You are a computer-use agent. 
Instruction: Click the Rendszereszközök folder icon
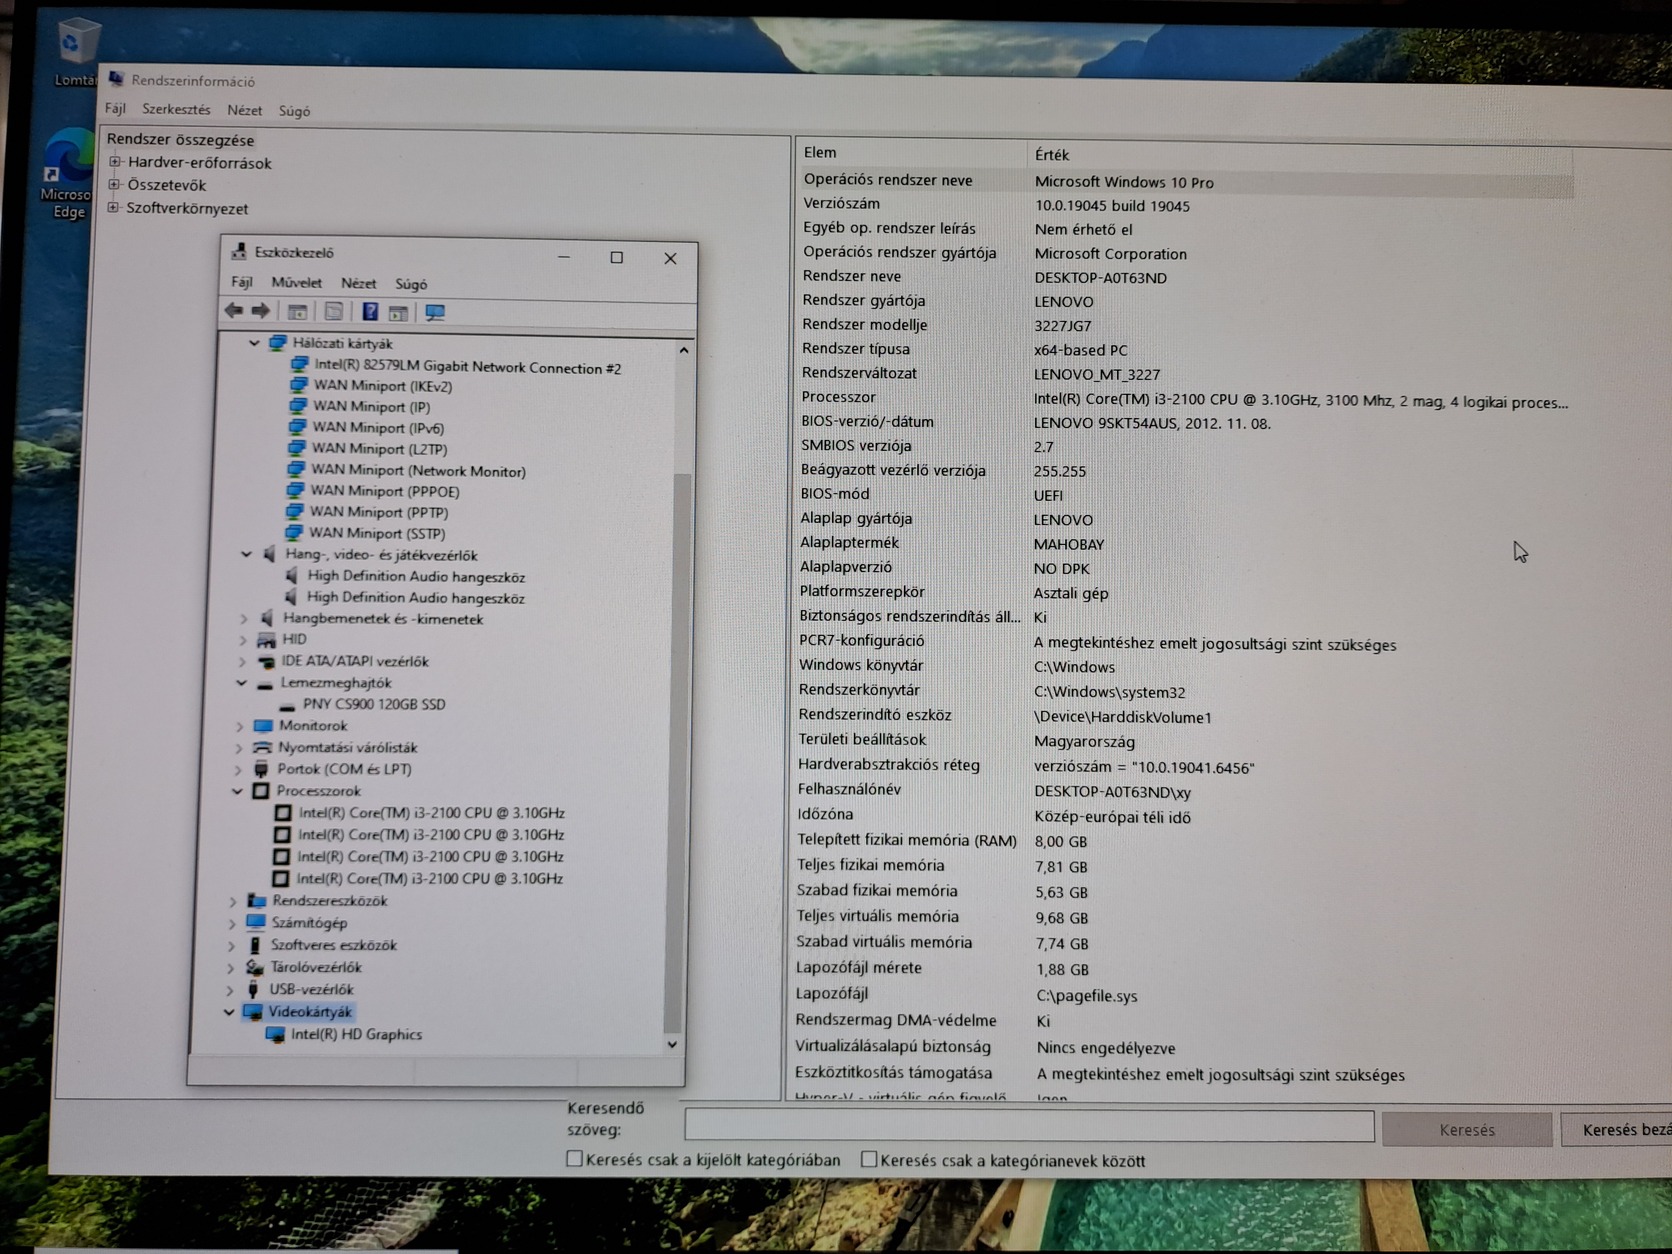257,901
